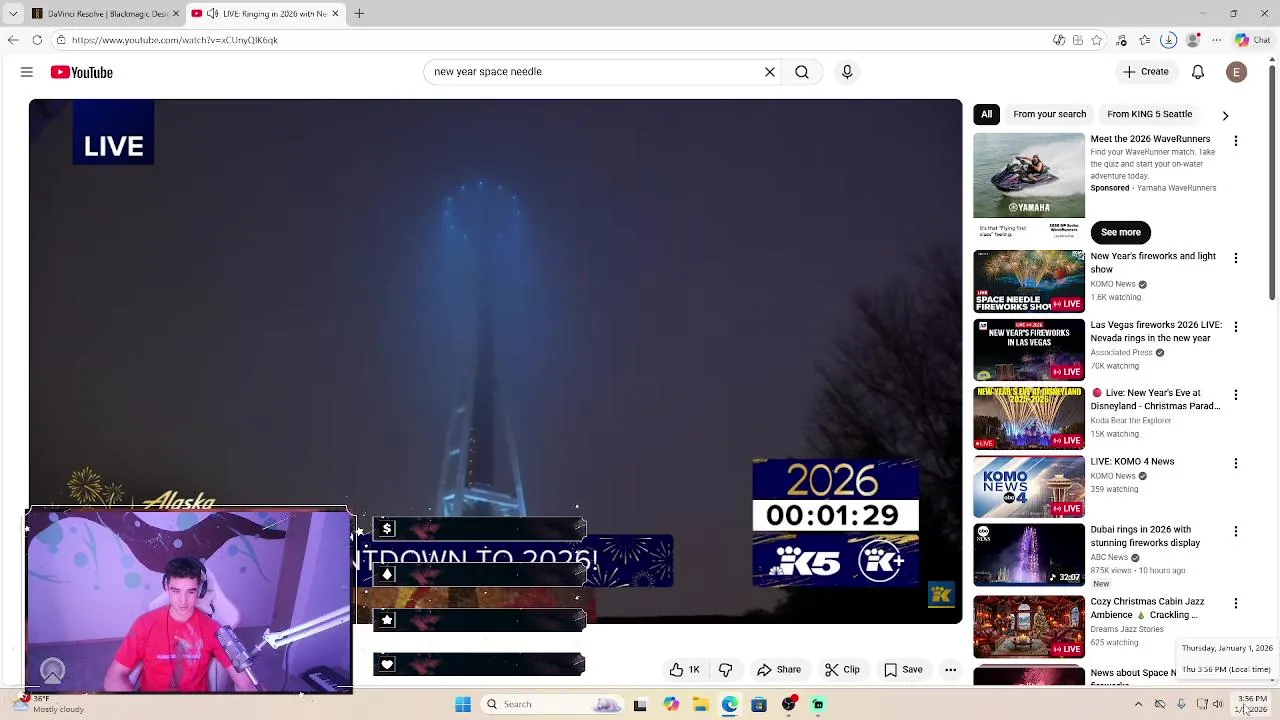Open options for Cozy Christmas Cabin Jazz

click(1236, 603)
